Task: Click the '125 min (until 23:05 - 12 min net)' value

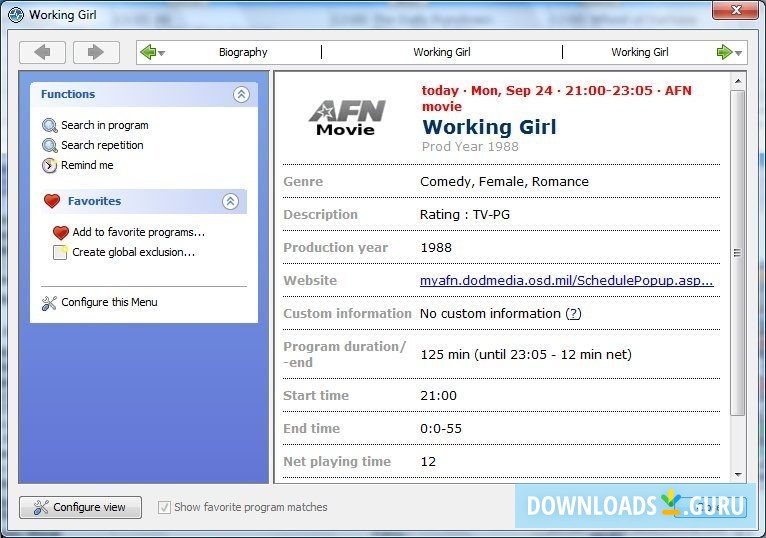Action: pos(526,354)
